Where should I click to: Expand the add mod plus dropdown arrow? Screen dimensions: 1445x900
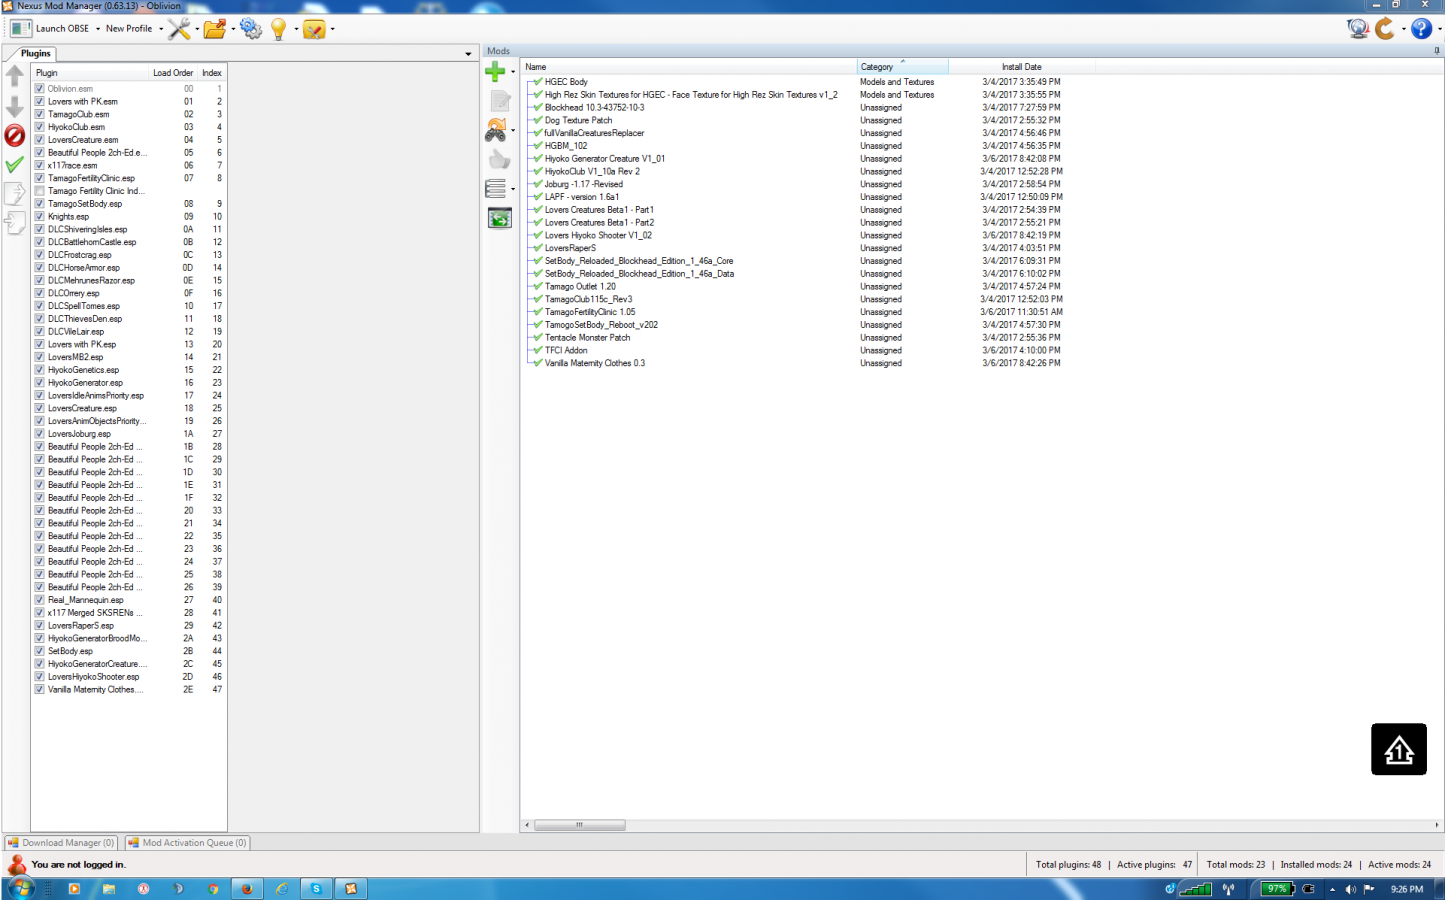[513, 72]
